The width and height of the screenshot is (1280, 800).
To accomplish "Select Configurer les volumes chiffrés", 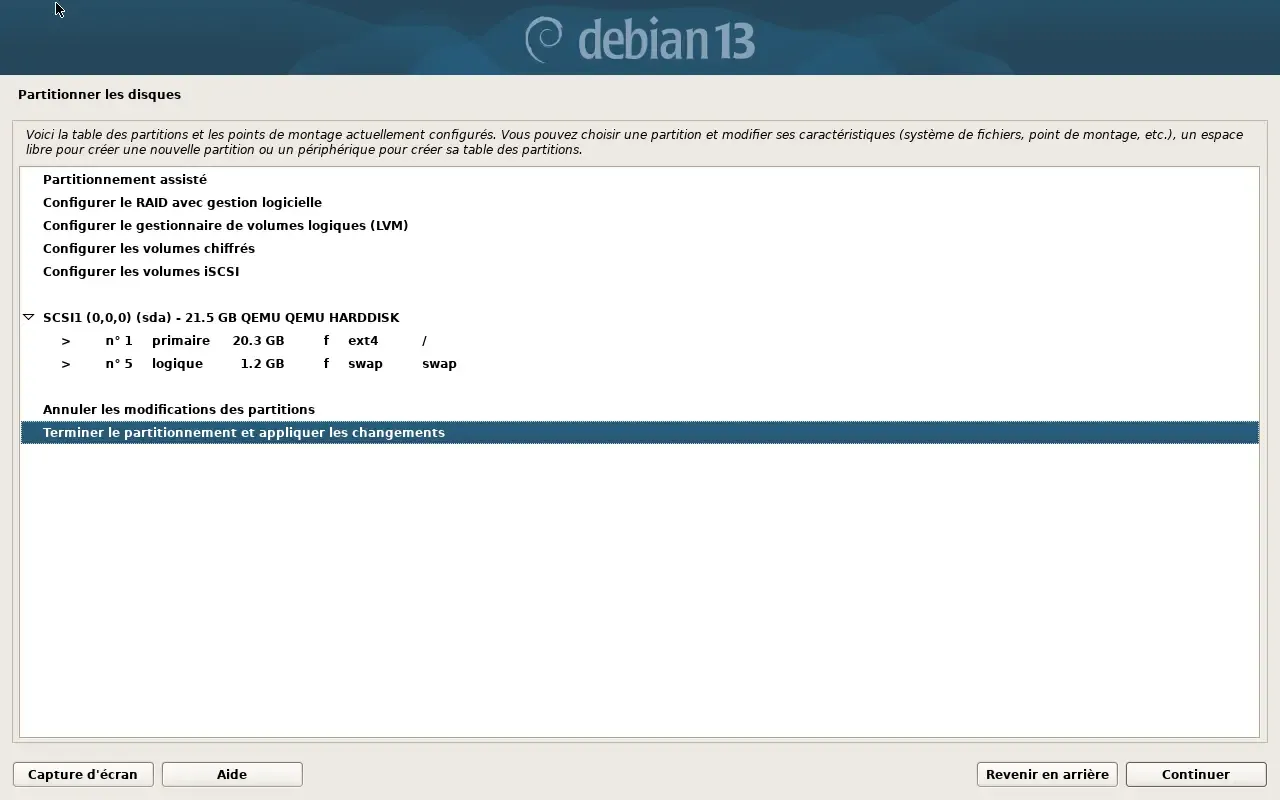I will (639, 249).
